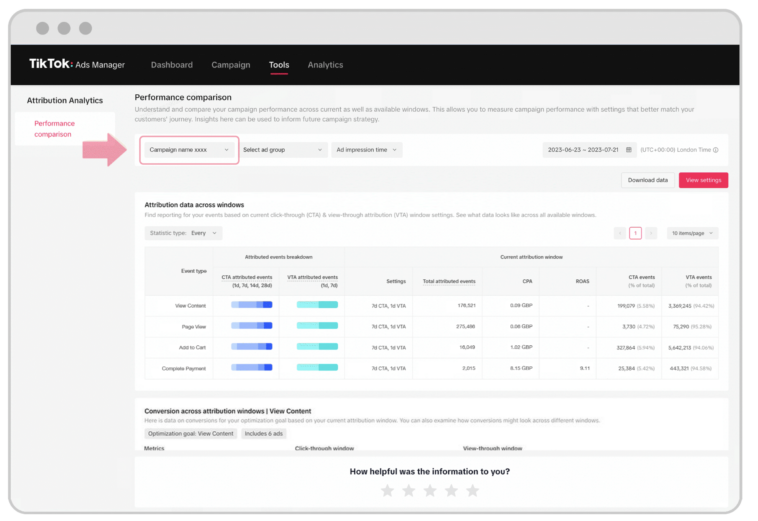Rate helpfulness with the fifth star
The width and height of the screenshot is (758, 521).
point(473,490)
